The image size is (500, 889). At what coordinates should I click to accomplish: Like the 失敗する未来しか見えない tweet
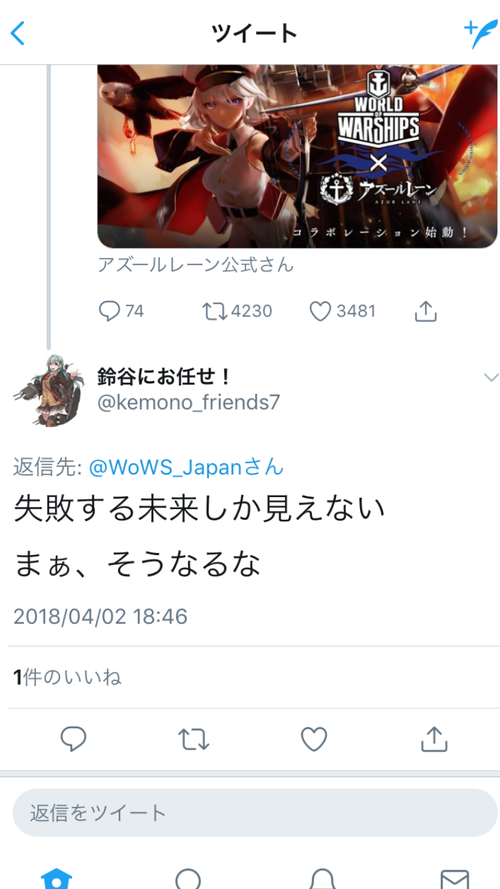[x=314, y=739]
